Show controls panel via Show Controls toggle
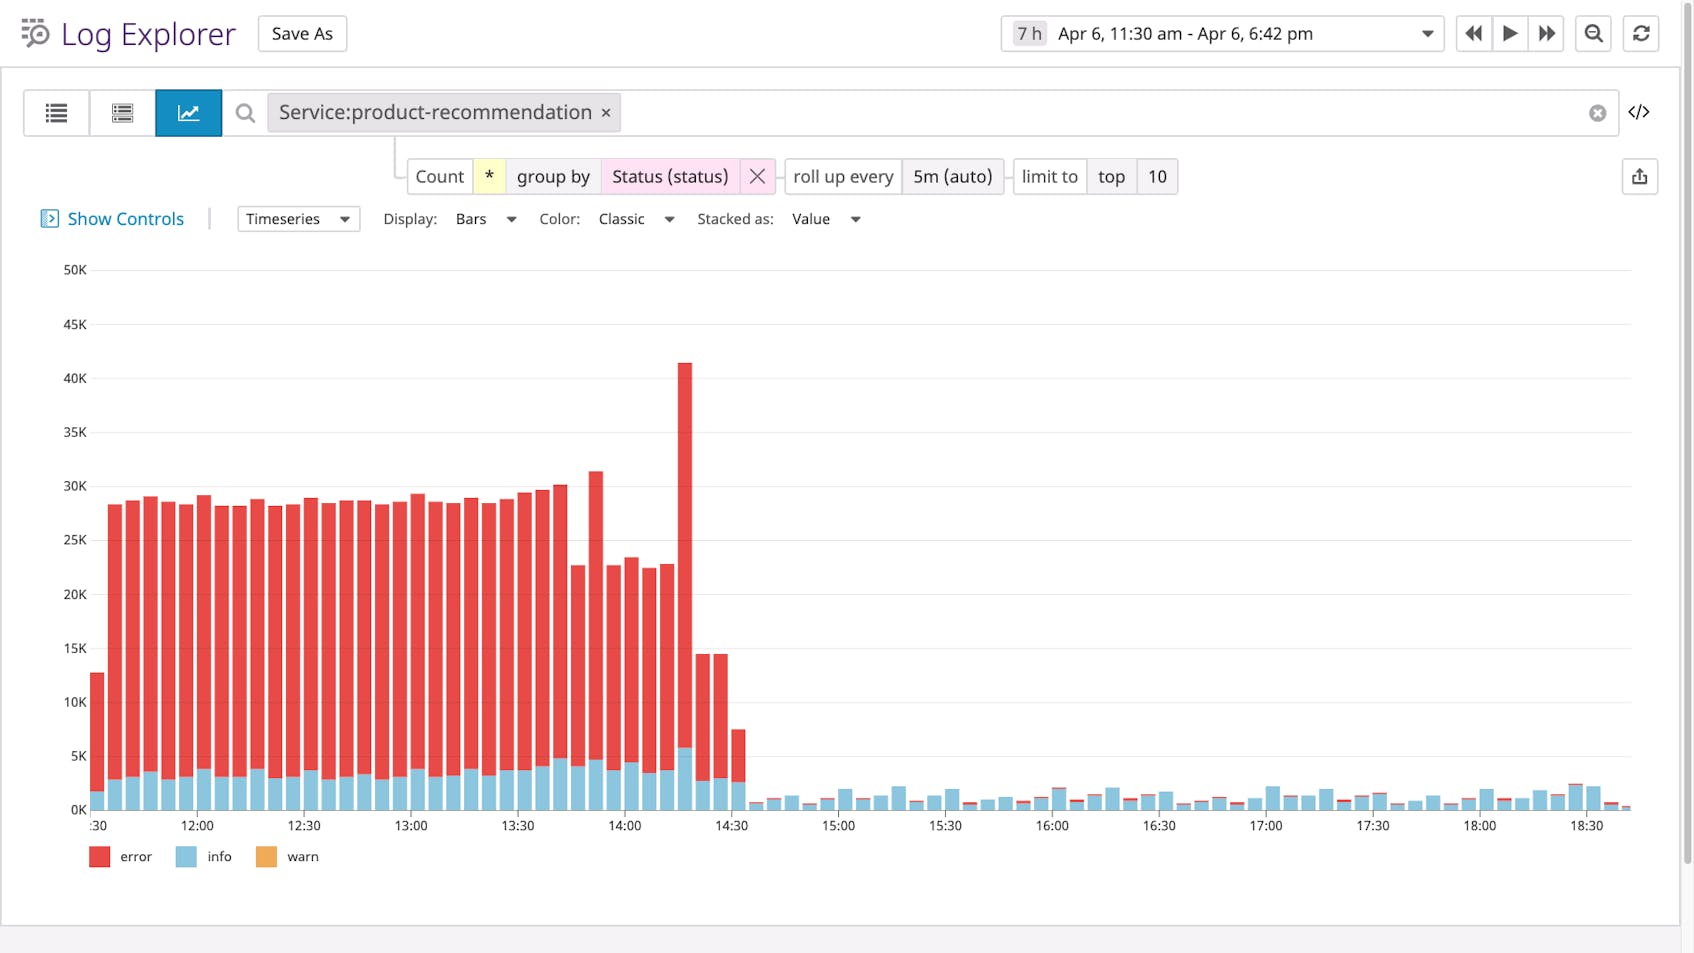This screenshot has height=953, width=1694. [112, 218]
